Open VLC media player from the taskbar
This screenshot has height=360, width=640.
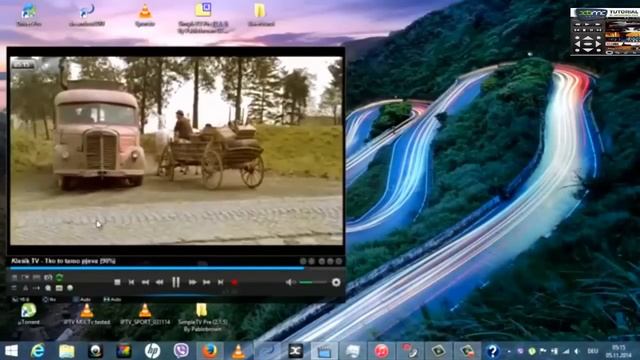[238, 351]
